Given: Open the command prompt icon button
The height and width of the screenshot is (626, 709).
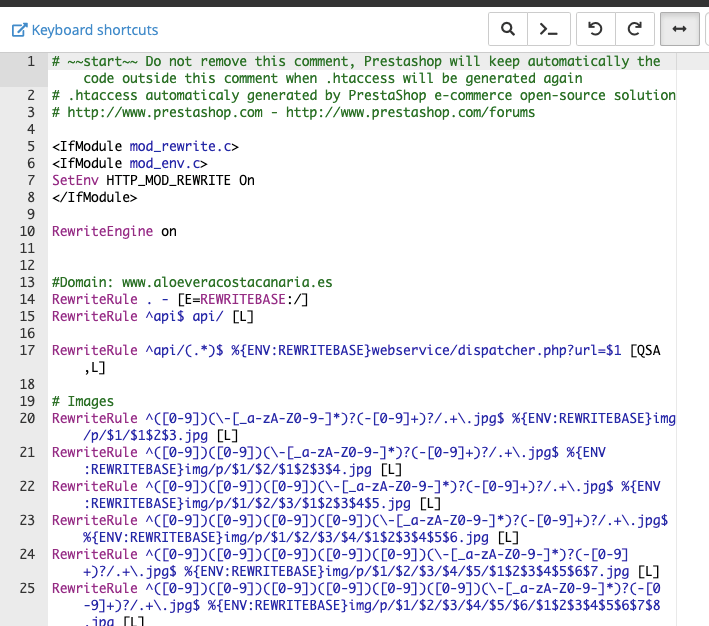Looking at the screenshot, I should coord(548,29).
